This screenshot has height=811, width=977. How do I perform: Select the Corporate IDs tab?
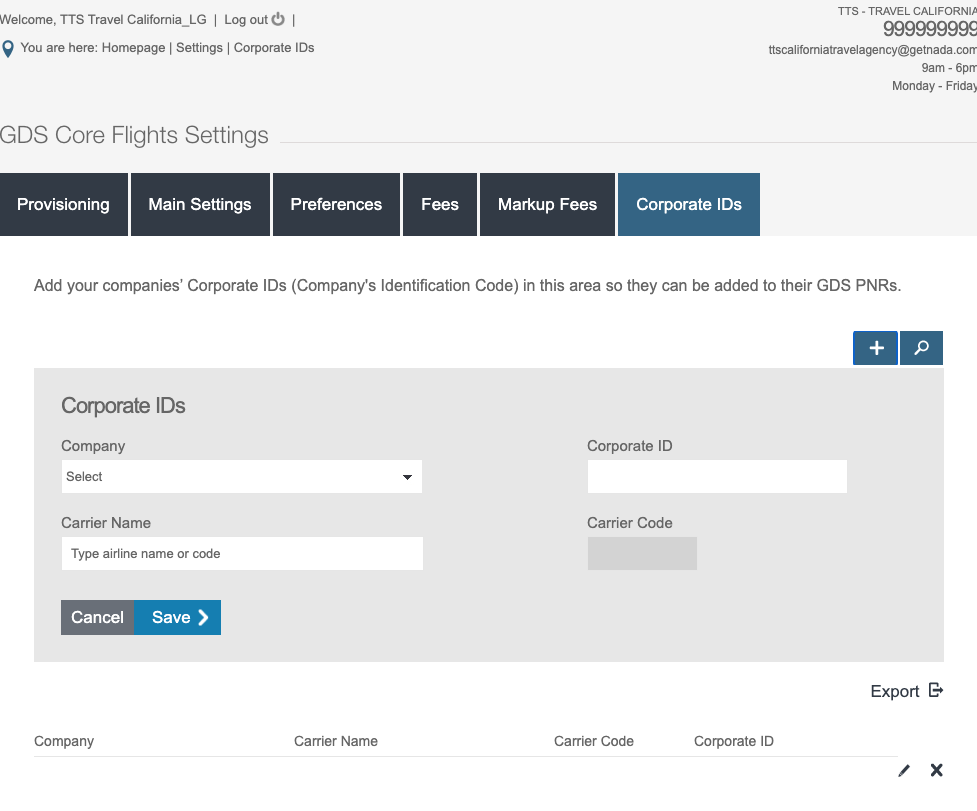click(x=689, y=205)
